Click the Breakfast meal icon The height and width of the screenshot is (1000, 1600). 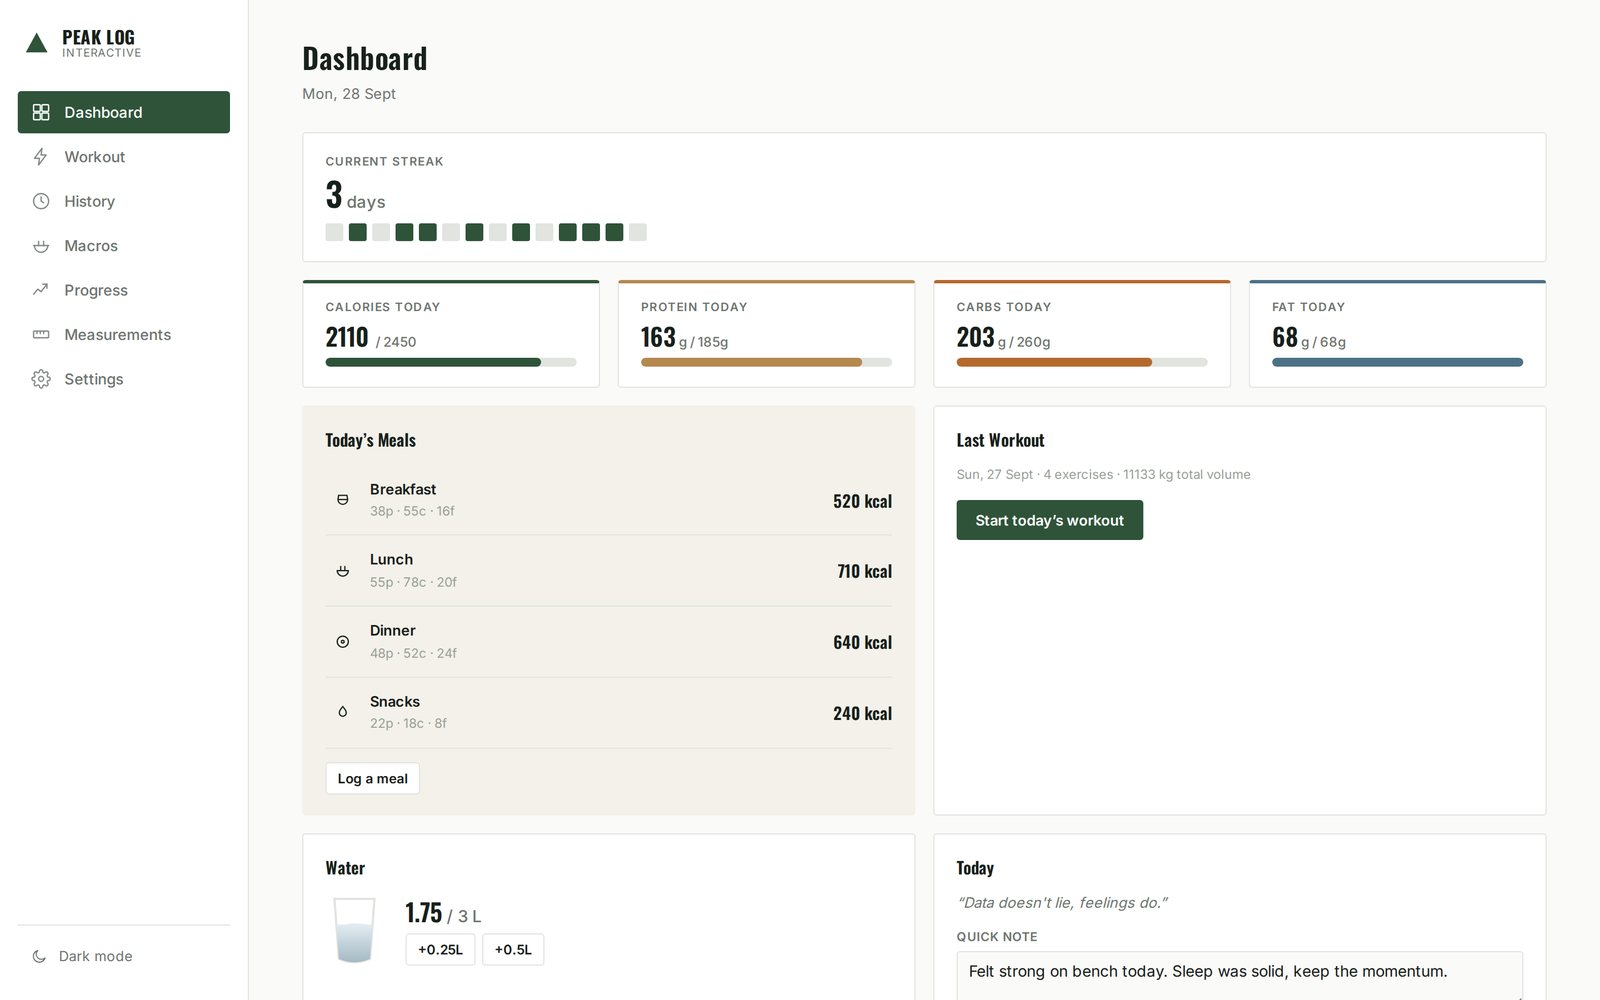(343, 500)
